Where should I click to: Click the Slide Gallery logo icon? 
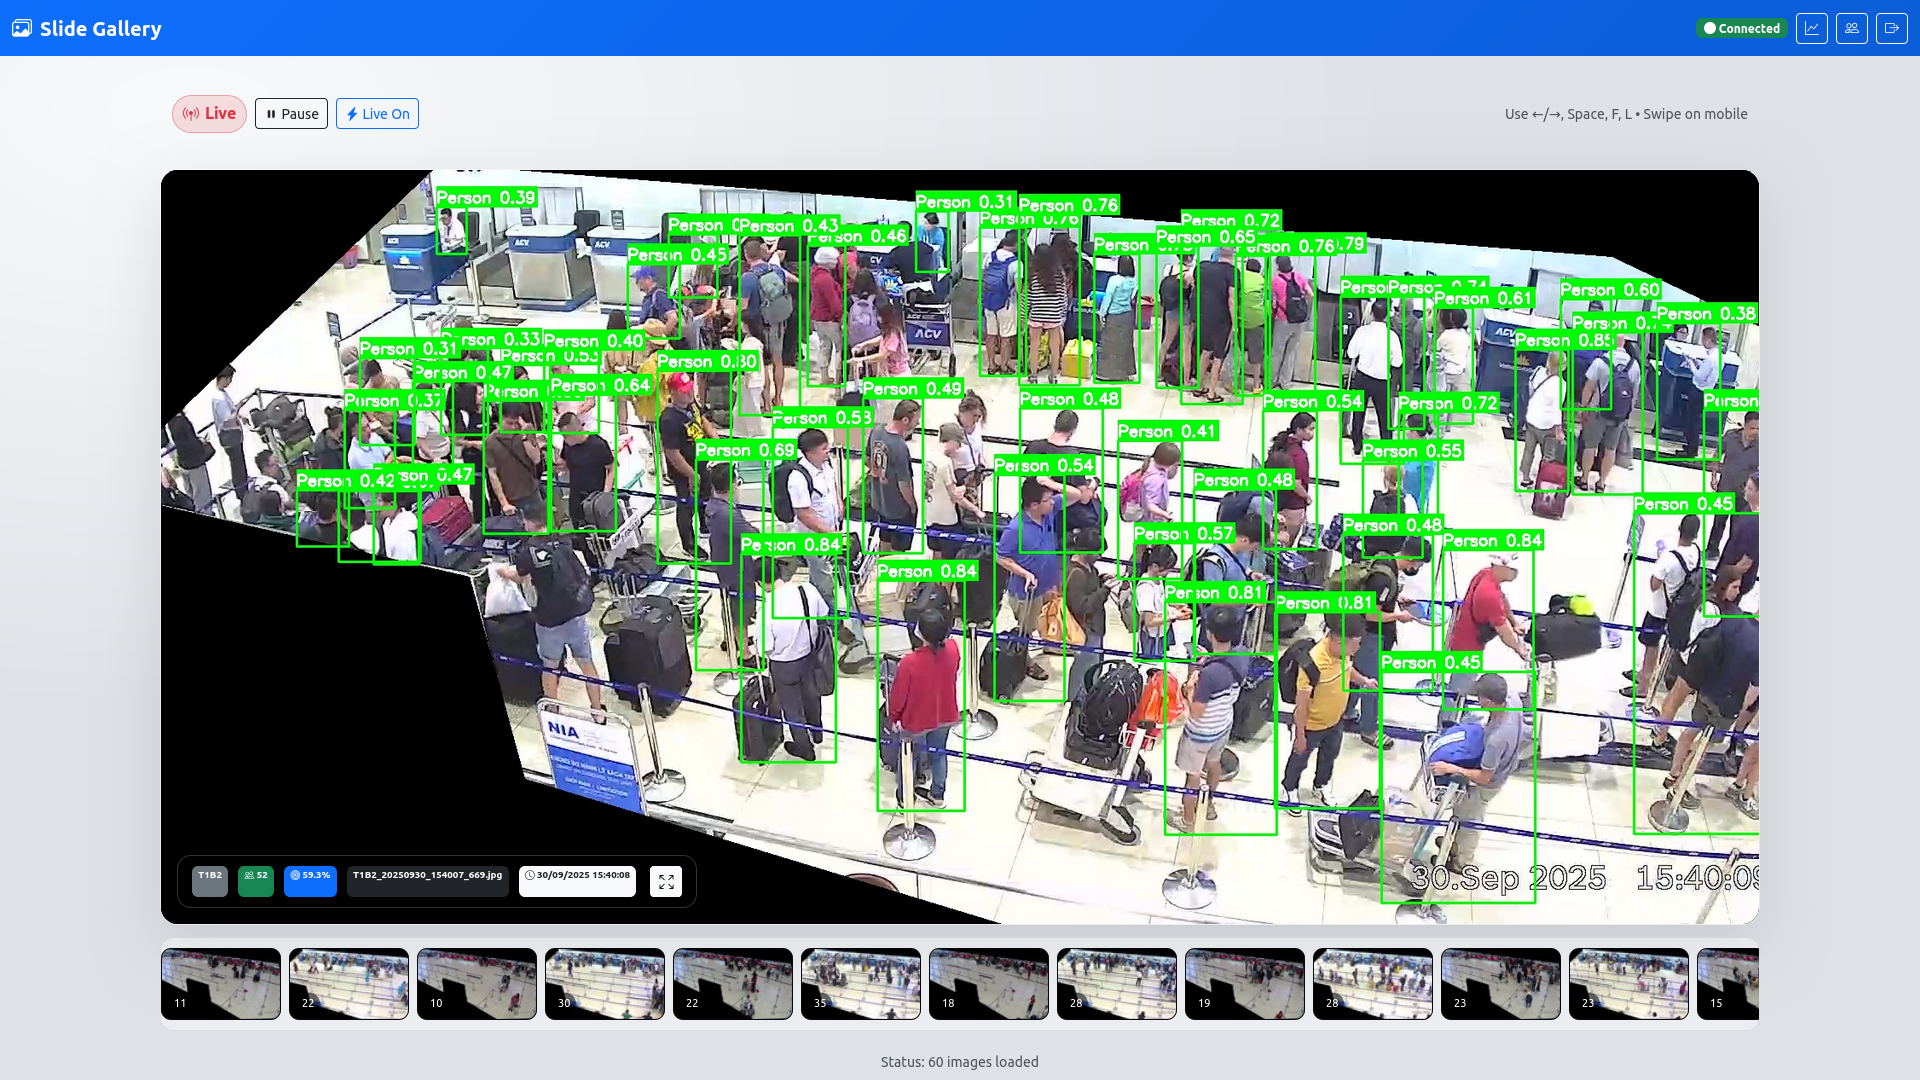[22, 28]
